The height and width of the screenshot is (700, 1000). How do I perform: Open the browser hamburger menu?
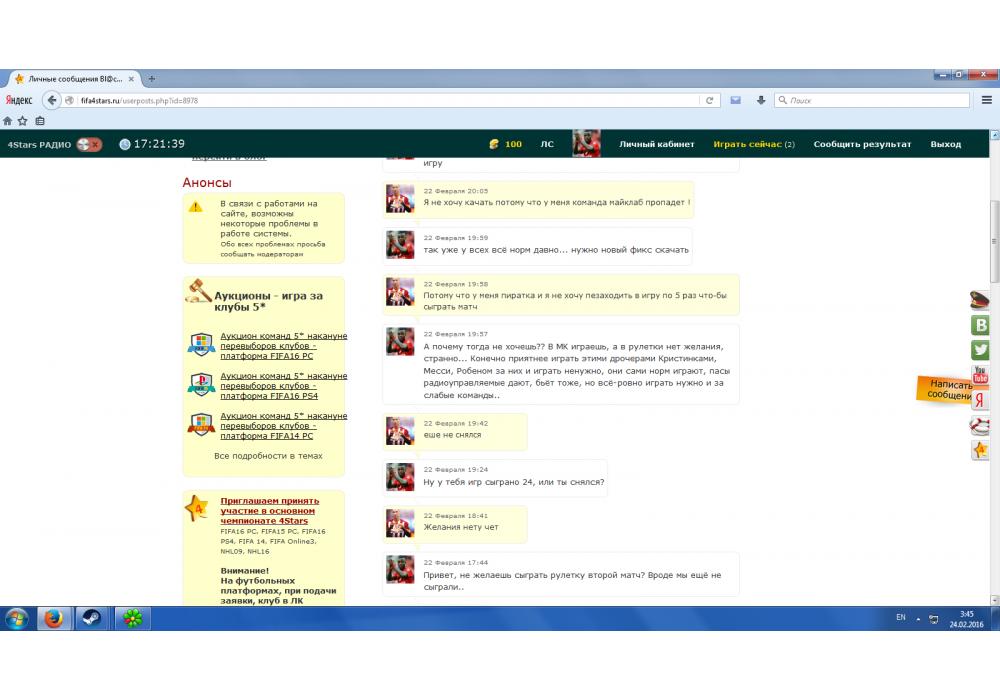(987, 100)
